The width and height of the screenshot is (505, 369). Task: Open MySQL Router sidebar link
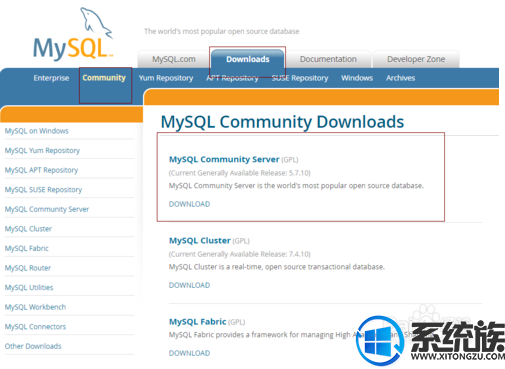click(28, 268)
